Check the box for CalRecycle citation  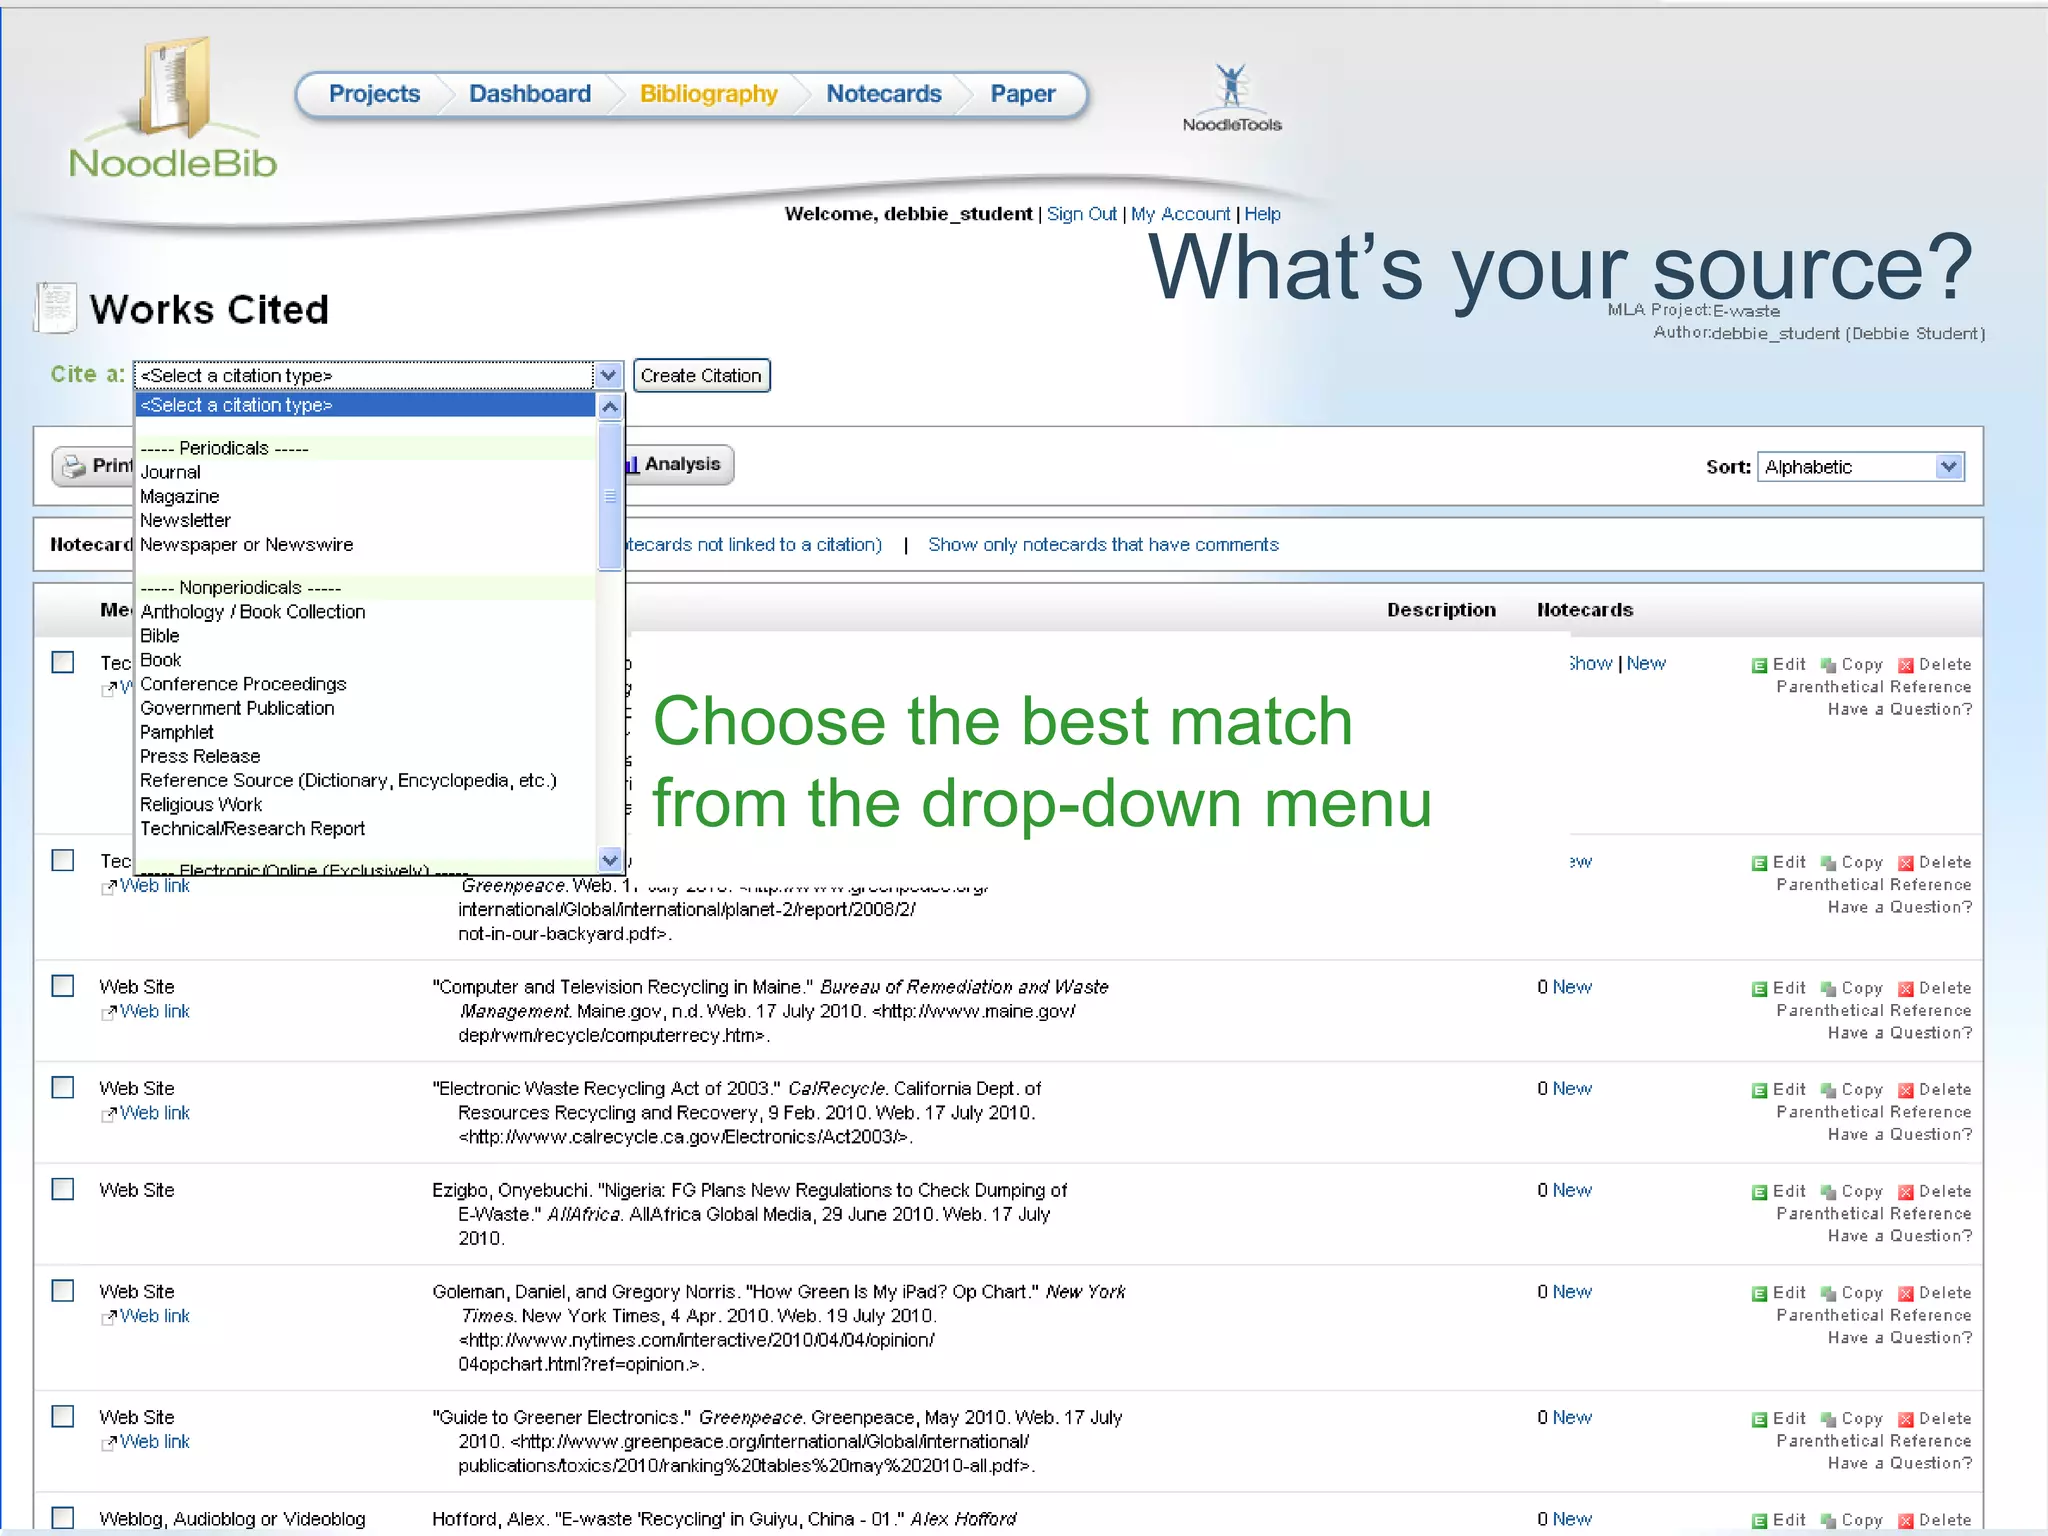click(63, 1087)
